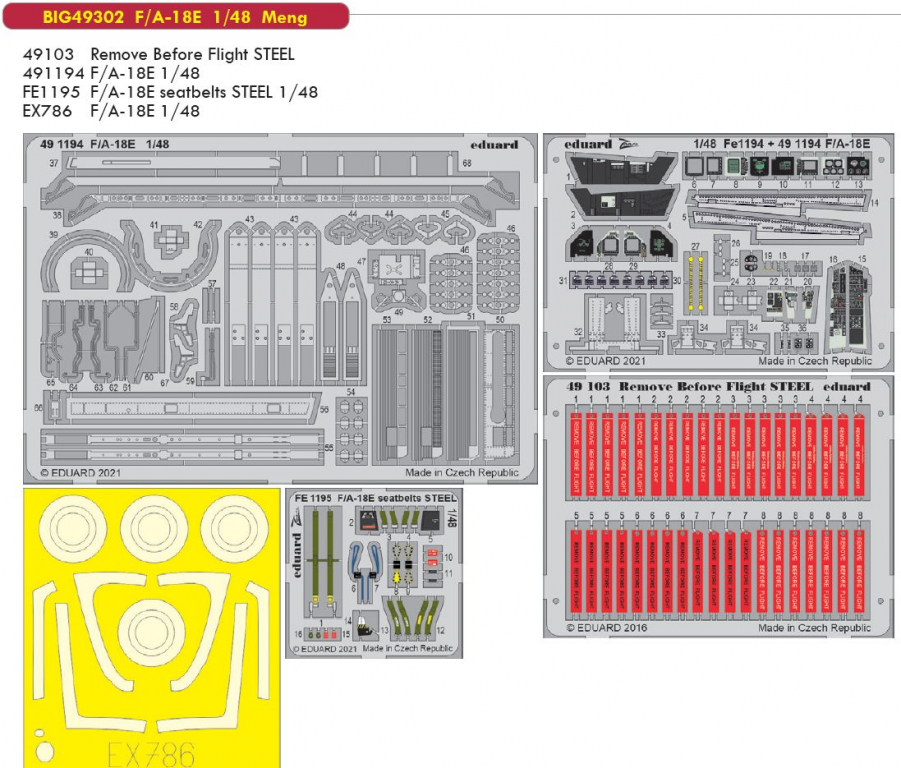The image size is (901, 768).
Task: Open the coloured Fe1194 instrument panel fret image
Action: (719, 252)
